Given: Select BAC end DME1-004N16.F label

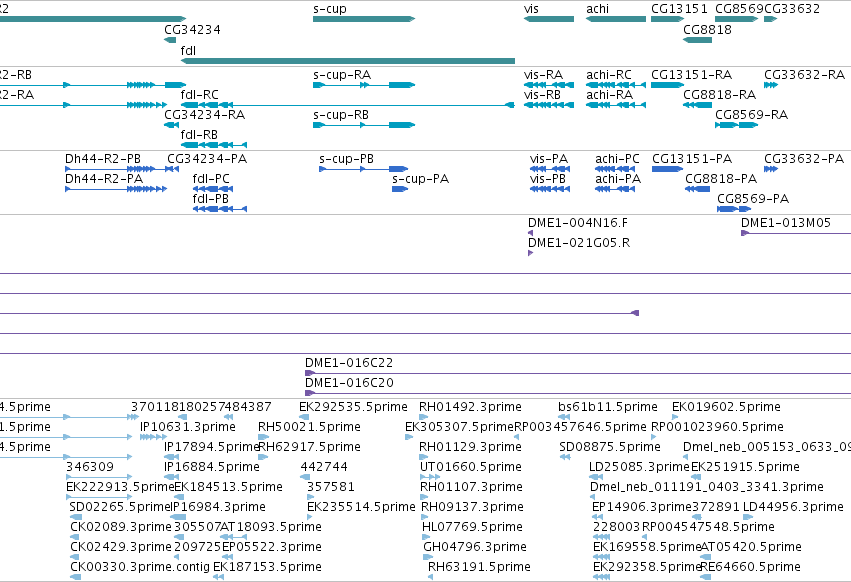Looking at the screenshot, I should point(577,223).
